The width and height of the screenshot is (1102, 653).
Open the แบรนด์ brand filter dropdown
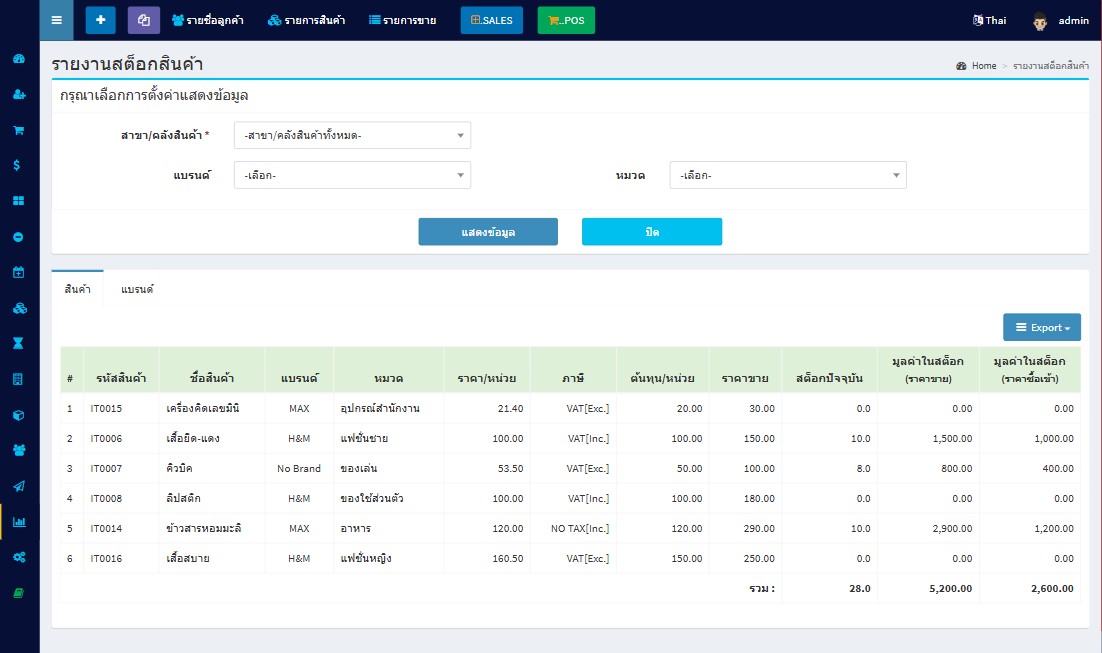click(352, 175)
